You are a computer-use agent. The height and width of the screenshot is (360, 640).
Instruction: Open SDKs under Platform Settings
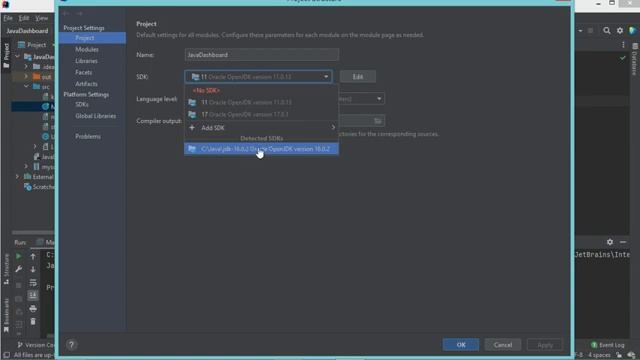(82, 104)
